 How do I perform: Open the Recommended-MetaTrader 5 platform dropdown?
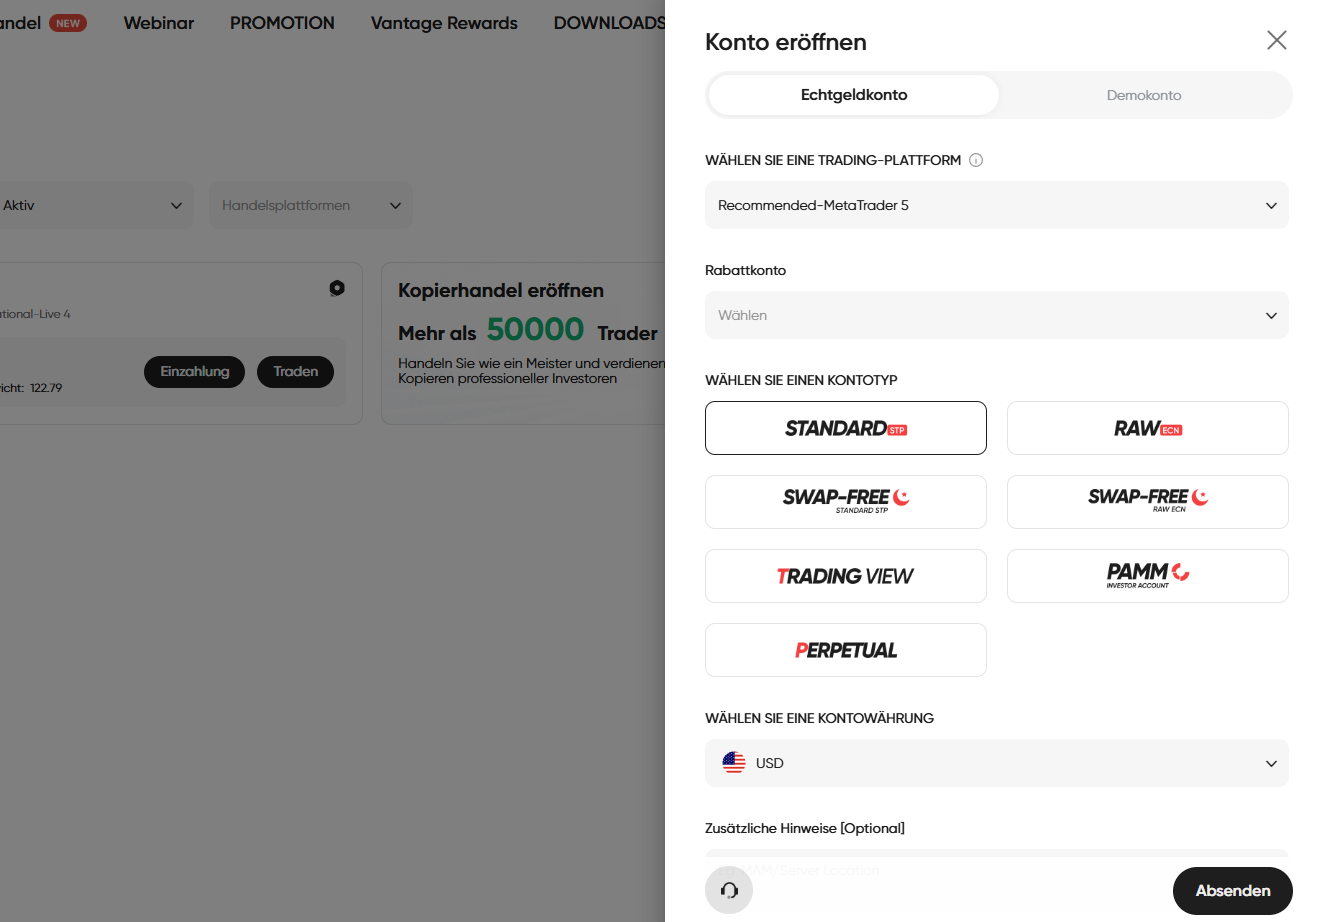pos(996,205)
